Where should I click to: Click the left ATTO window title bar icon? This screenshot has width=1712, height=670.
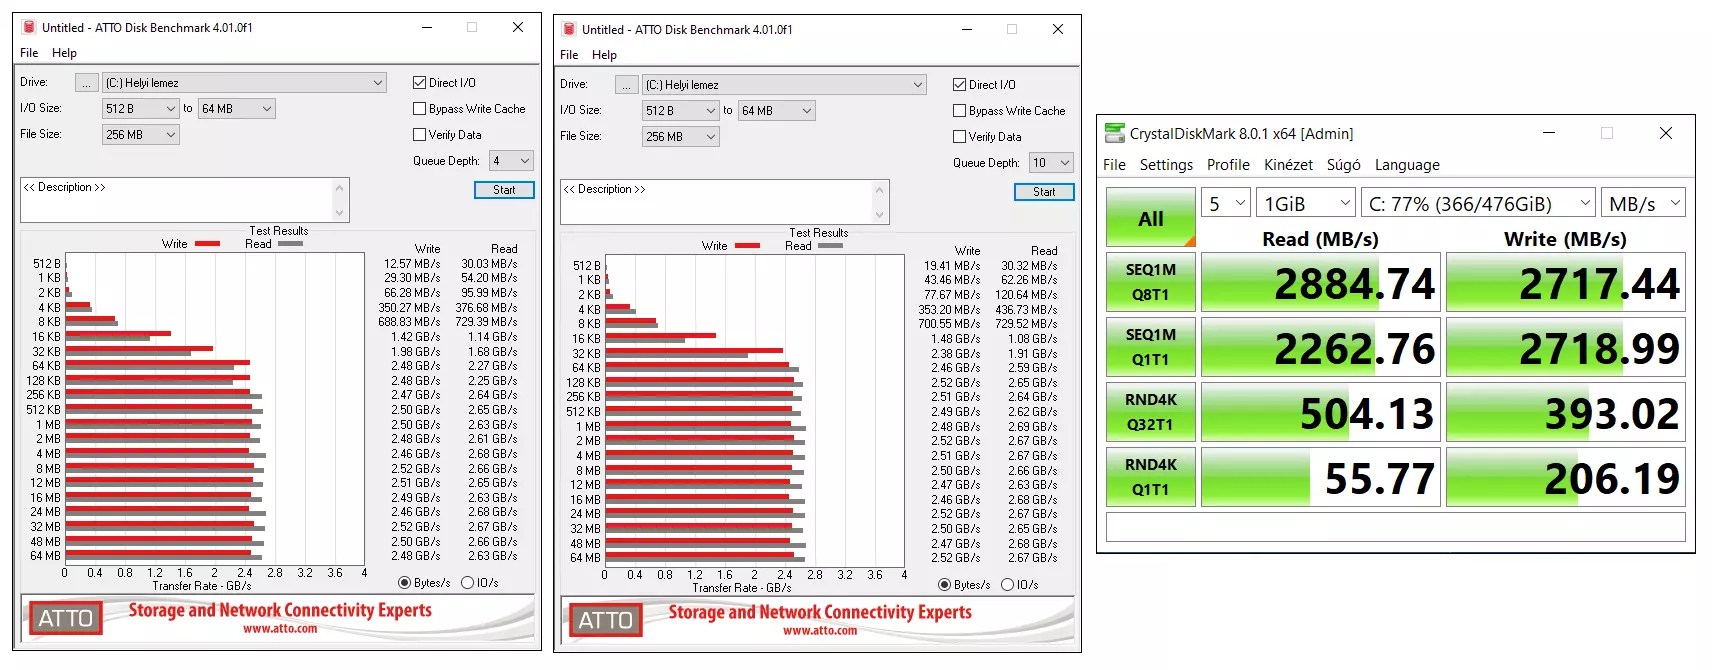[29, 27]
